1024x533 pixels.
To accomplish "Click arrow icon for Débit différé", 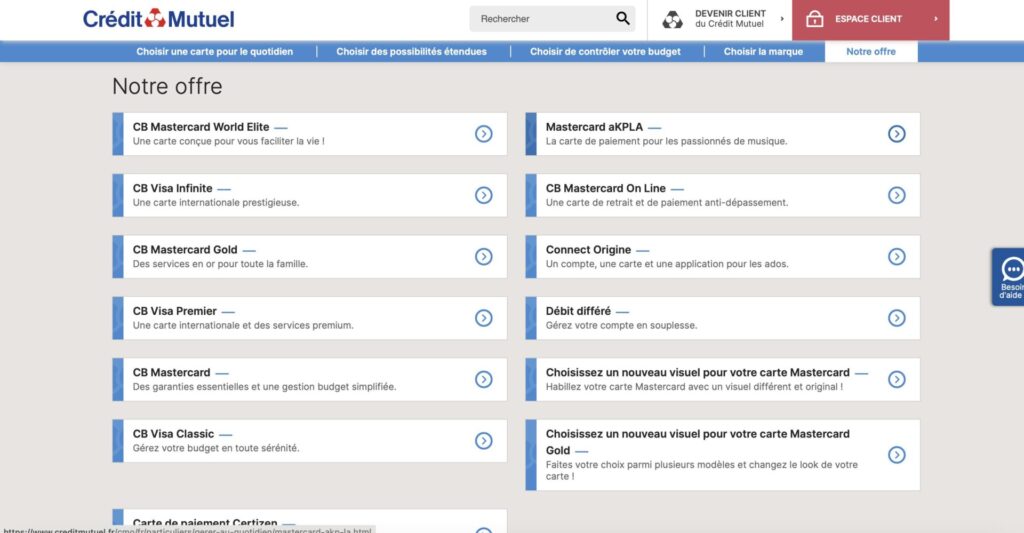I will tap(897, 318).
